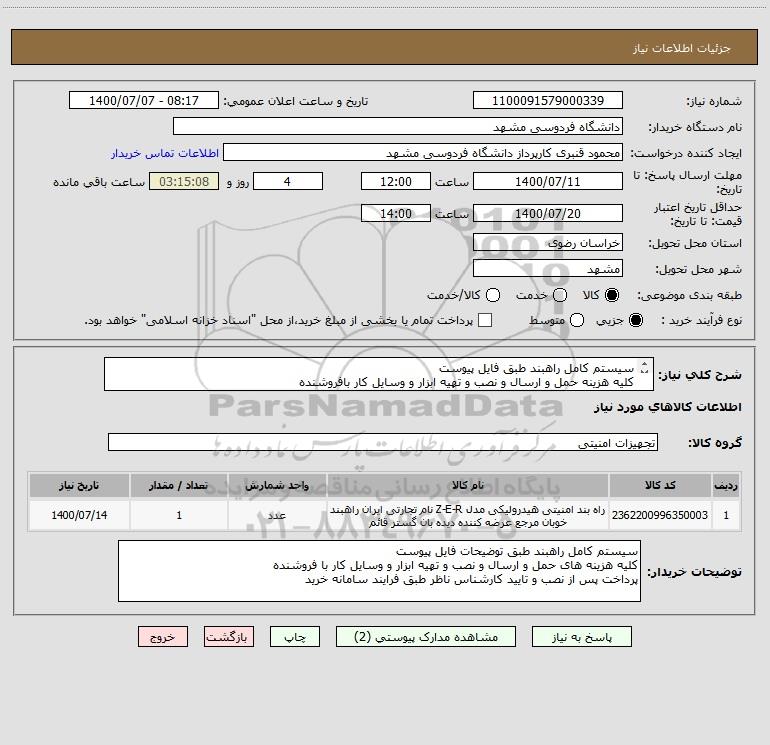Click the announcement date field 1400/07/07 - 08:17
The width and height of the screenshot is (770, 745).
pos(143,100)
